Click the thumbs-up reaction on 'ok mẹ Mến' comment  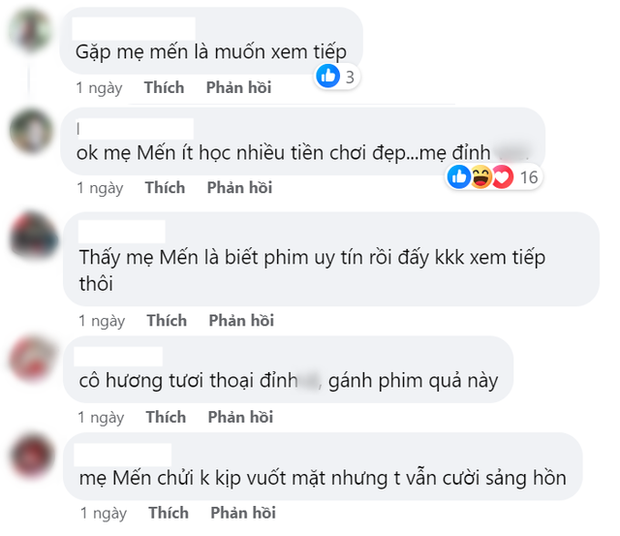[459, 177]
